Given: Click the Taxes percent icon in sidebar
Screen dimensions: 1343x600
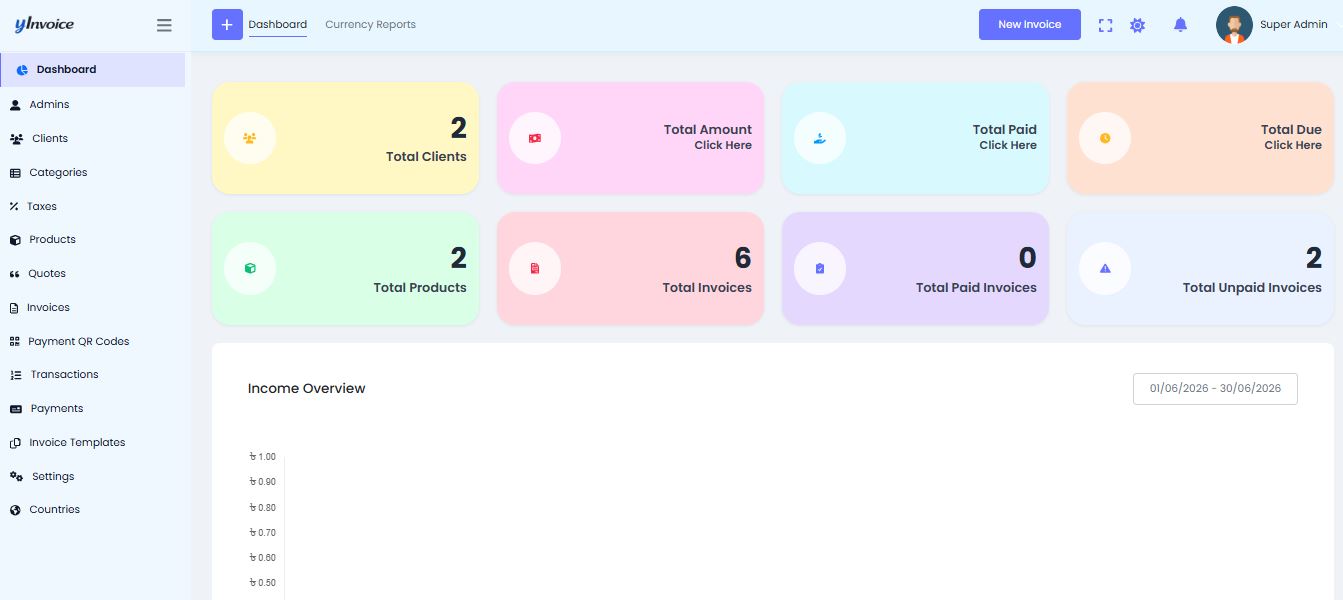Looking at the screenshot, I should 14,206.
